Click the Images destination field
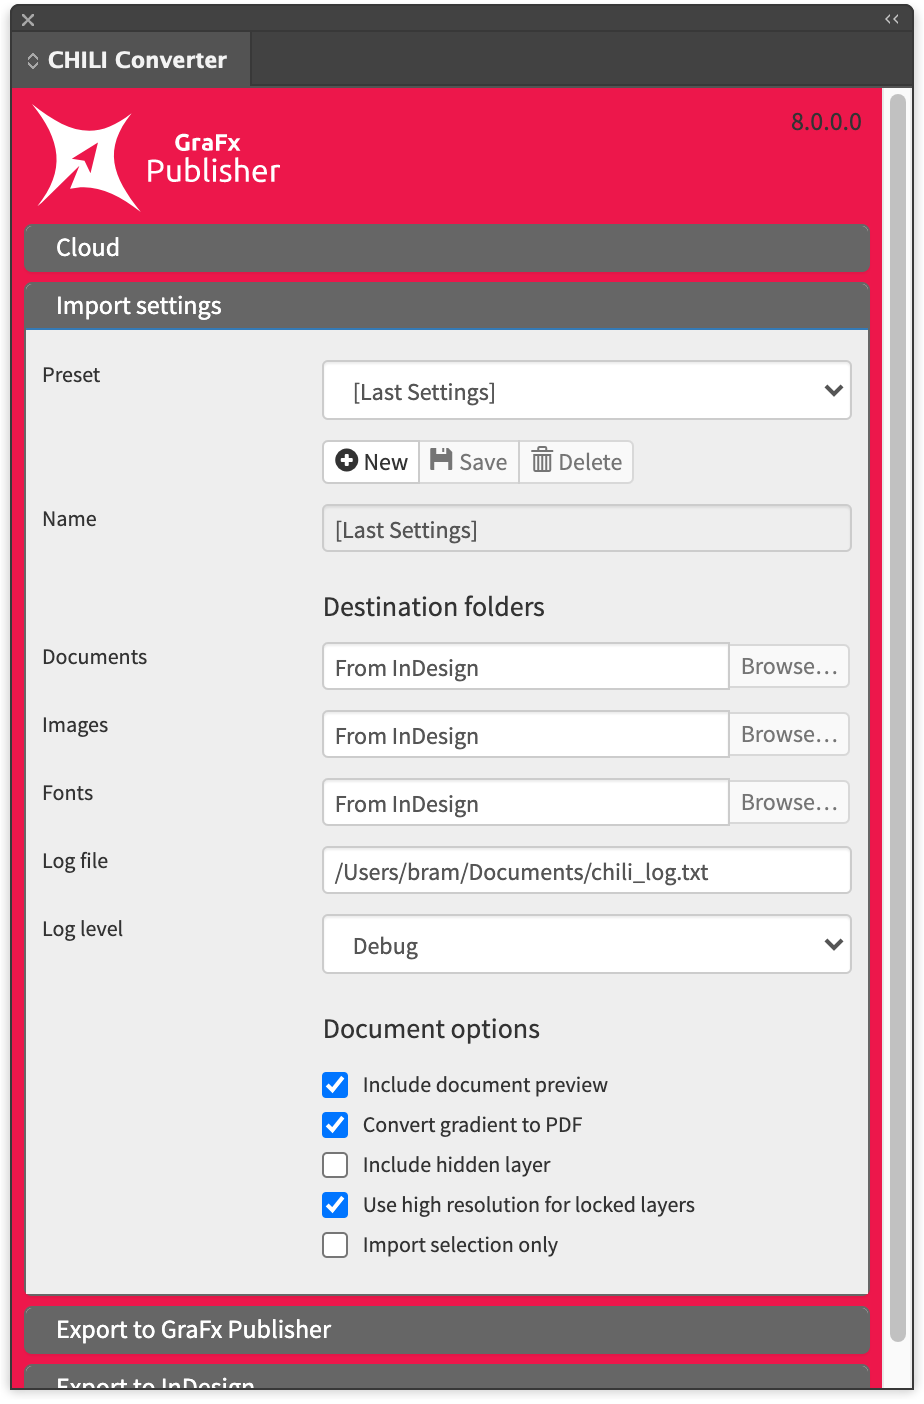This screenshot has width=924, height=1404. click(x=526, y=735)
